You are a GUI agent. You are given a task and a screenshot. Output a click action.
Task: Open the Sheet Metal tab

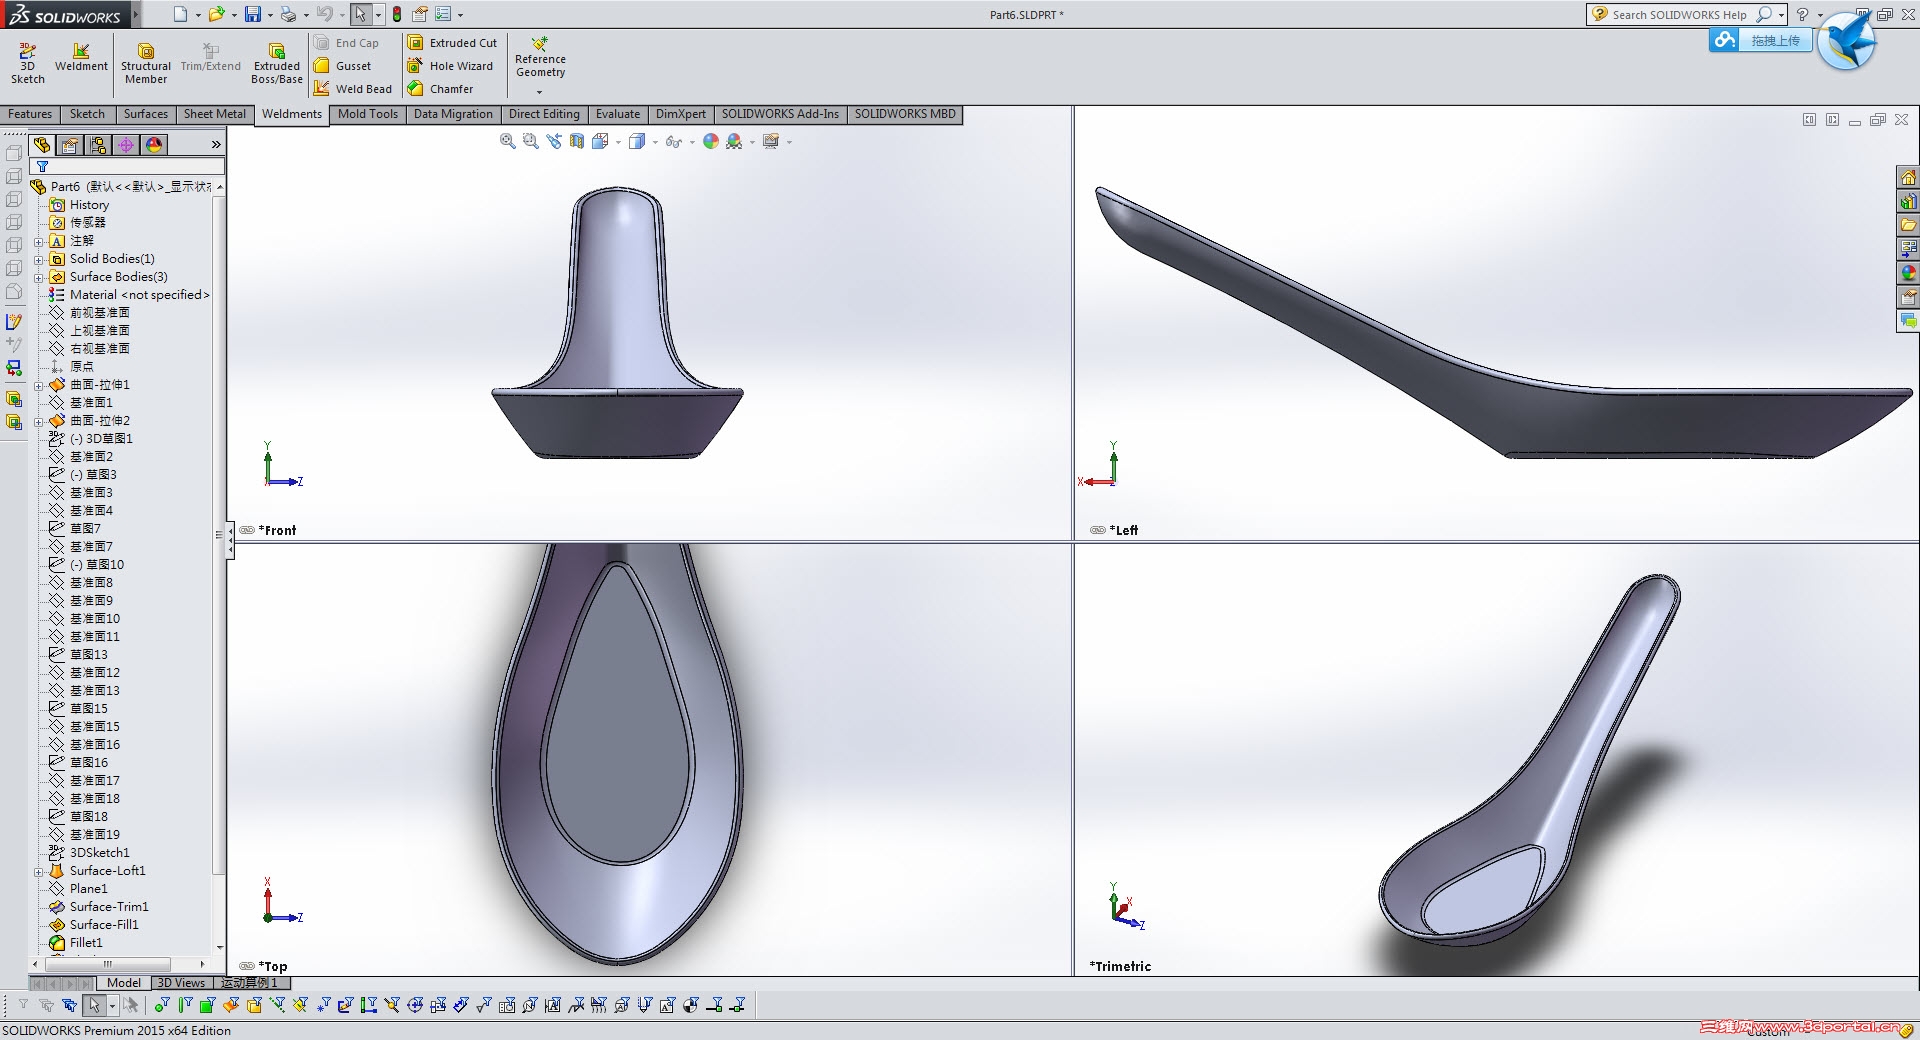(x=215, y=114)
